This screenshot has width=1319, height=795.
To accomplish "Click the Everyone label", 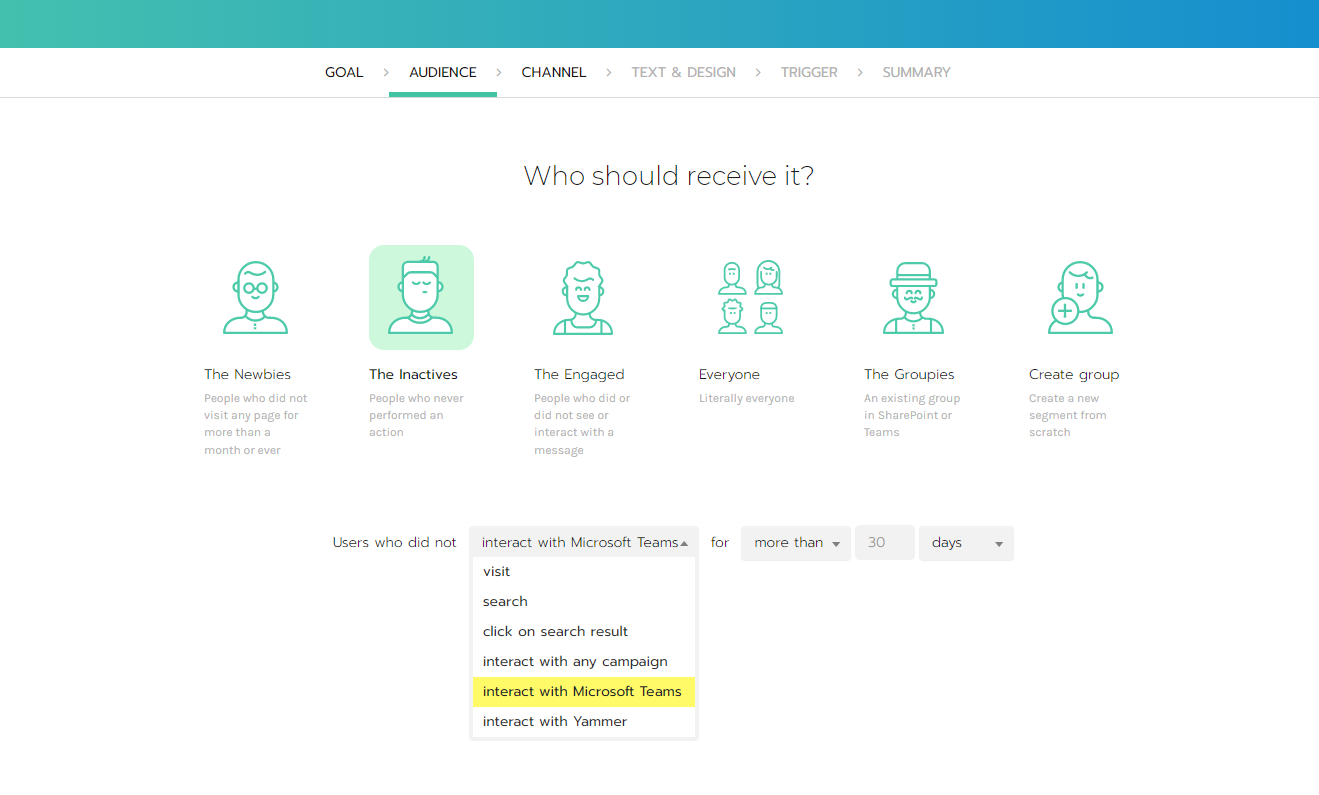I will (x=729, y=375).
